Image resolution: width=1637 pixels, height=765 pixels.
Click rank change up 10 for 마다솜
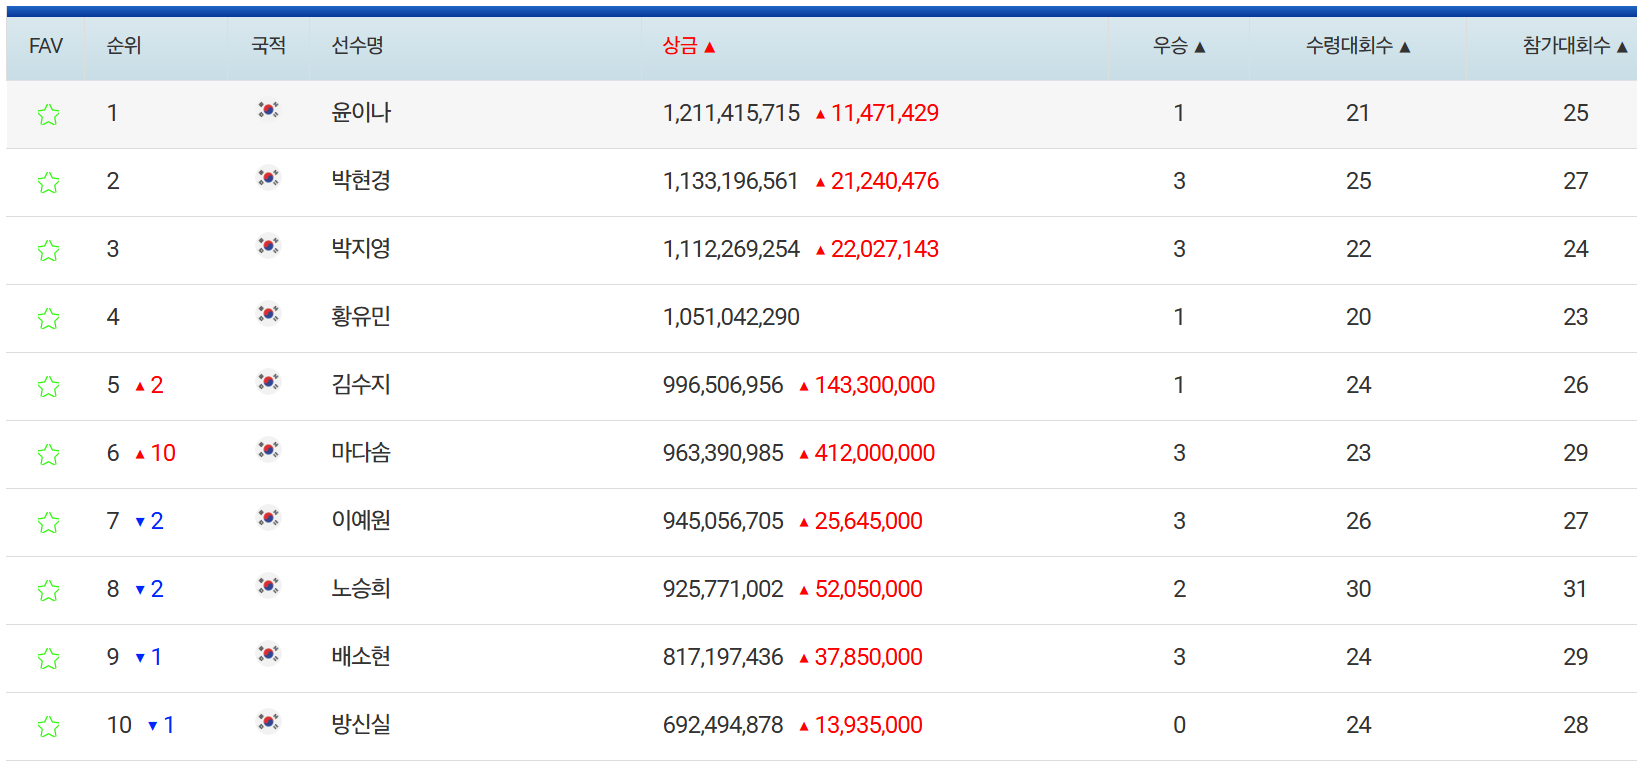pos(155,453)
